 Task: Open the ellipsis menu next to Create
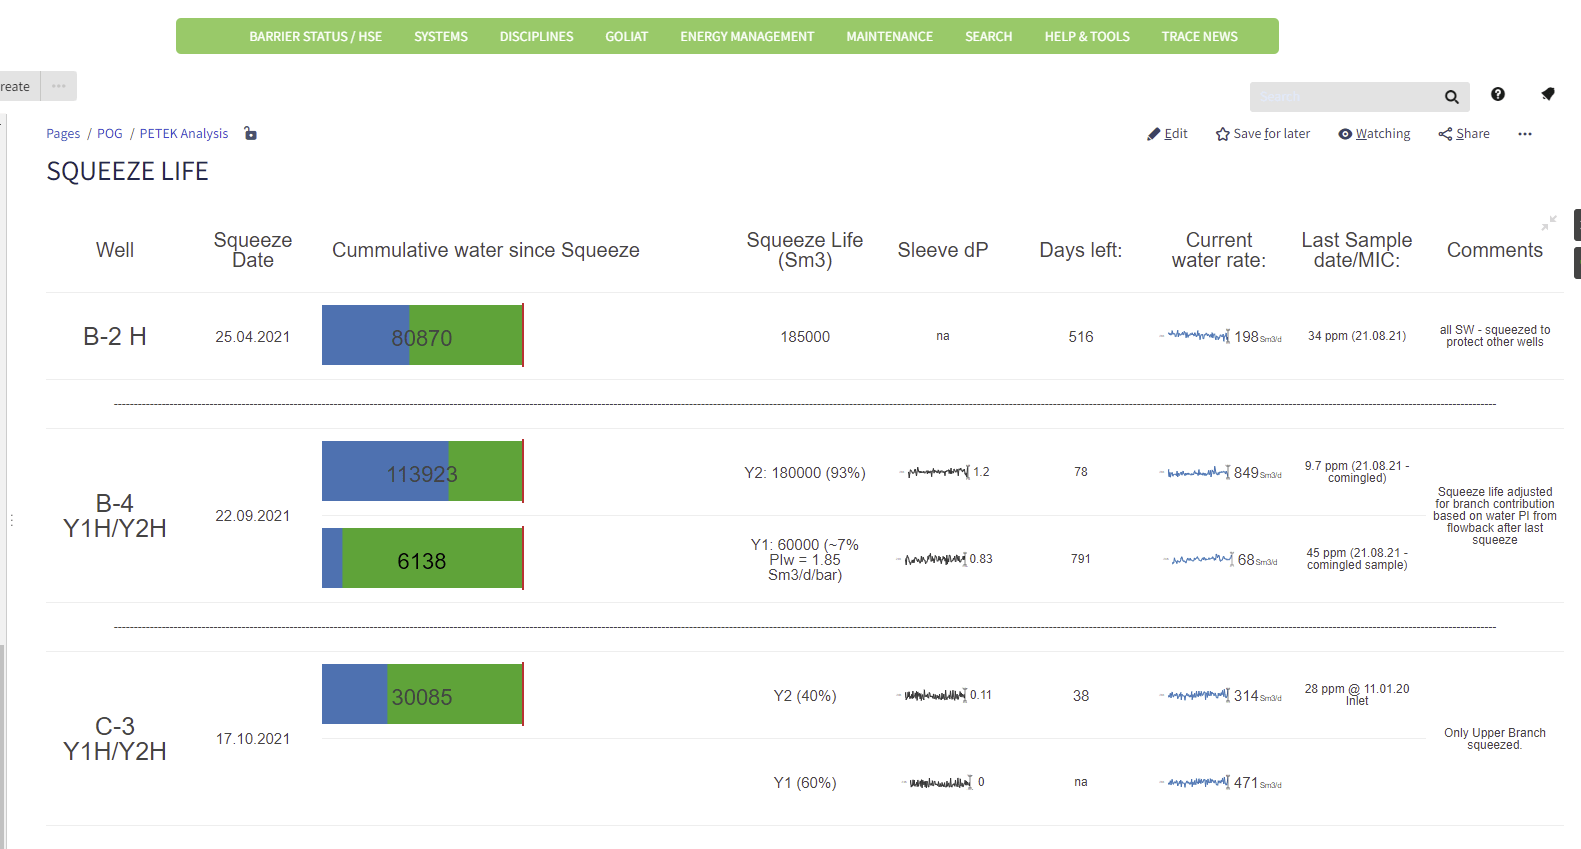[59, 86]
